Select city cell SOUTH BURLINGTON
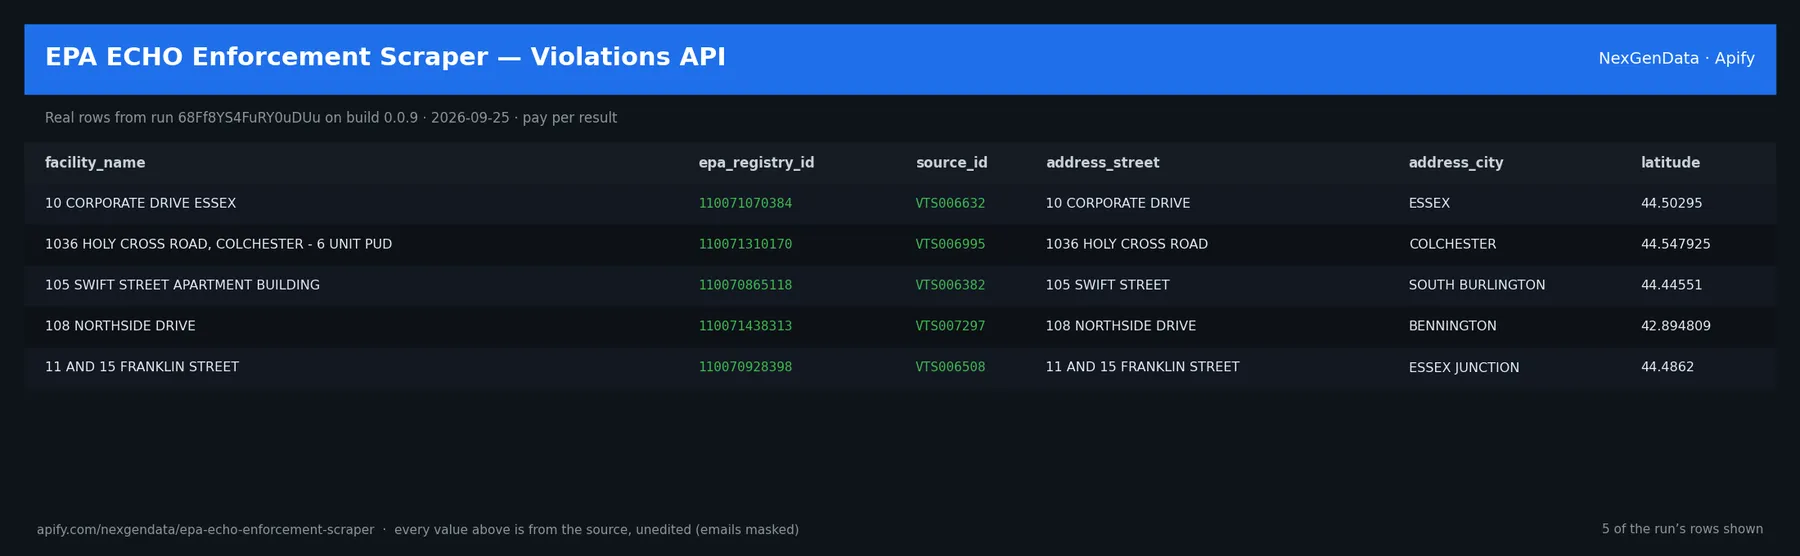 pos(1477,285)
